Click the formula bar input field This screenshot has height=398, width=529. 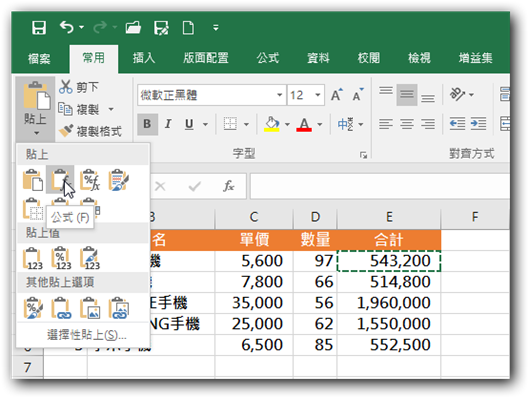[x=380, y=186]
